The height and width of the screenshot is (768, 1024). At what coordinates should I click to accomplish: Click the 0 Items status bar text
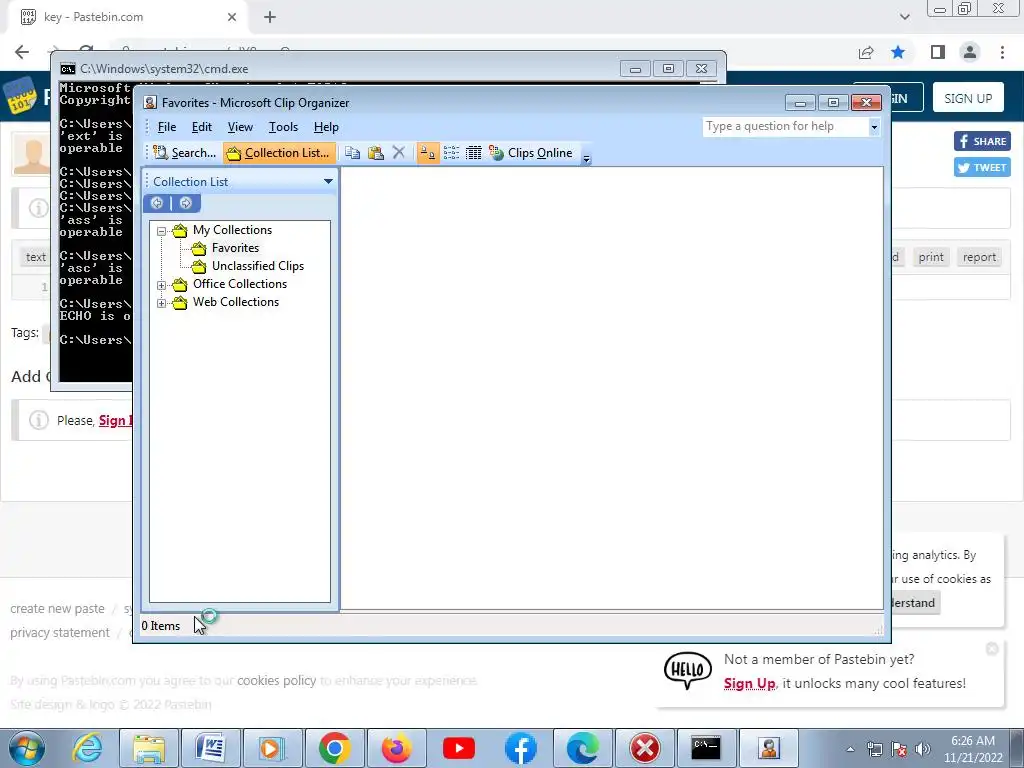161,626
